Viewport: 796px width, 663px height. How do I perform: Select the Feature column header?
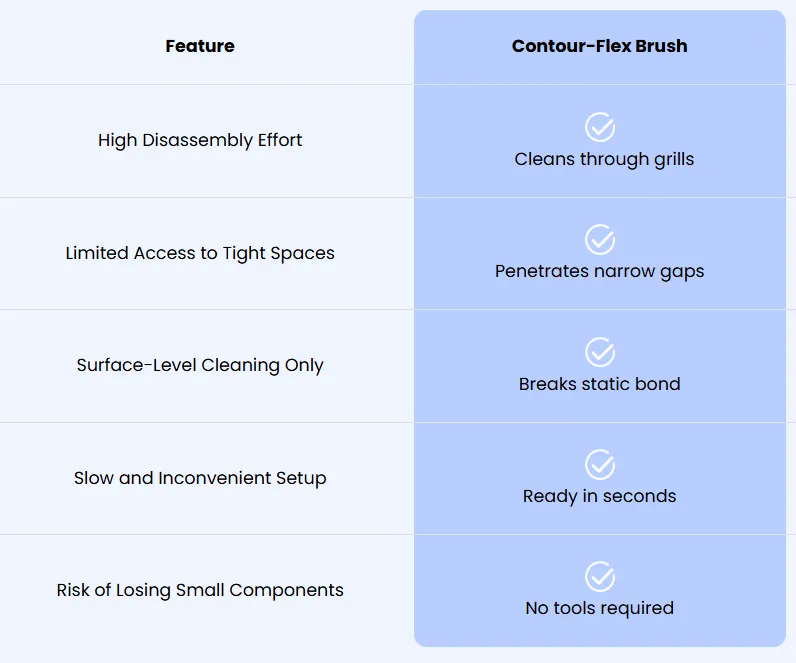click(200, 46)
